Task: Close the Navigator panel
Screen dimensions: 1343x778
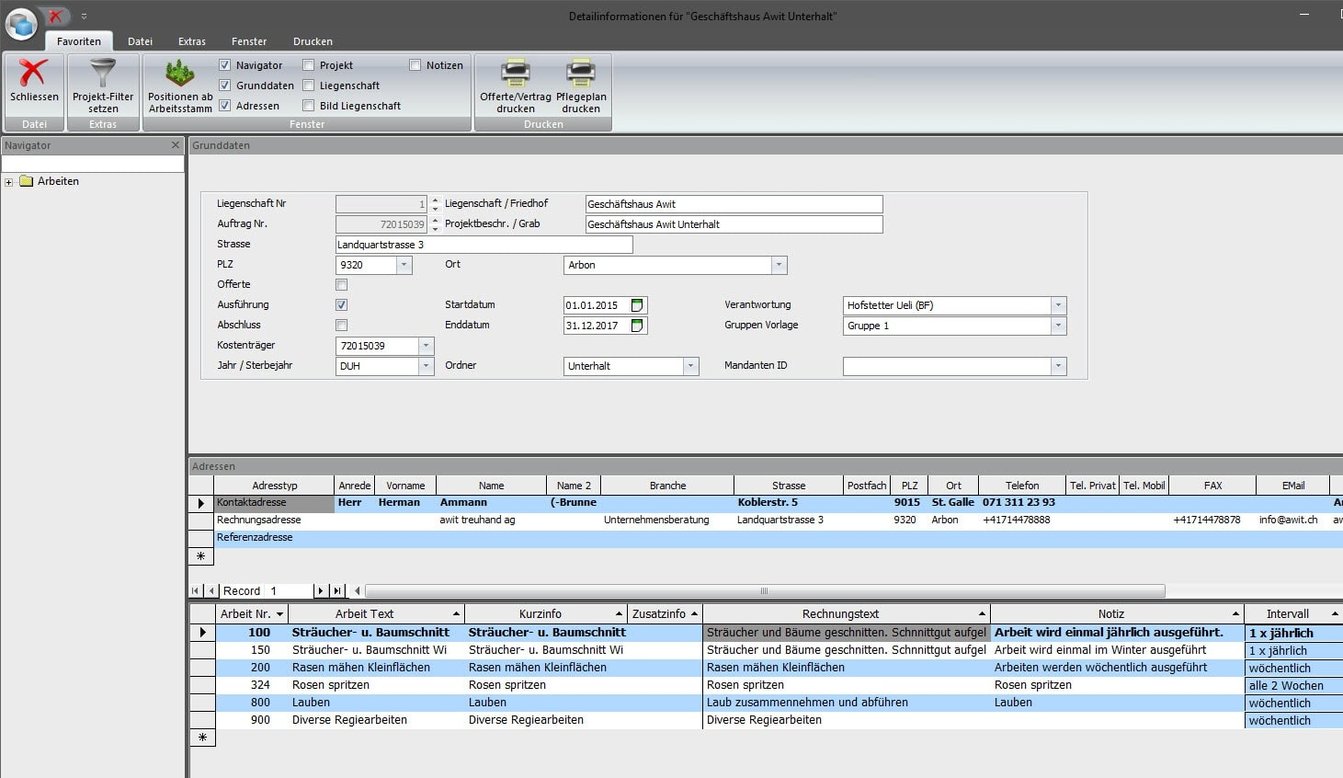Action: pyautogui.click(x=176, y=145)
